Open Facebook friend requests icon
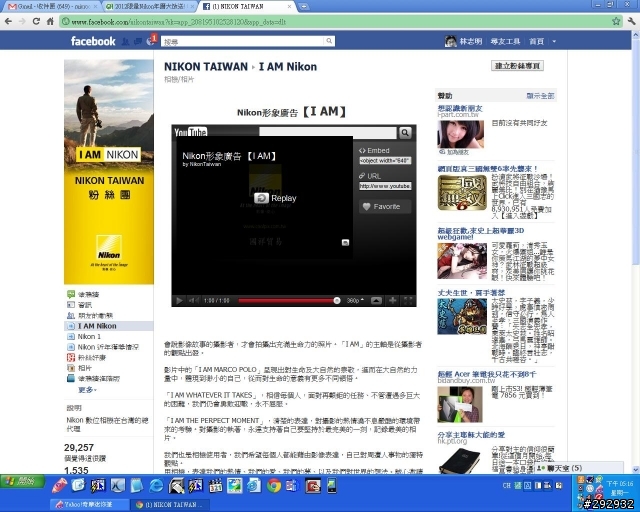 [x=126, y=41]
